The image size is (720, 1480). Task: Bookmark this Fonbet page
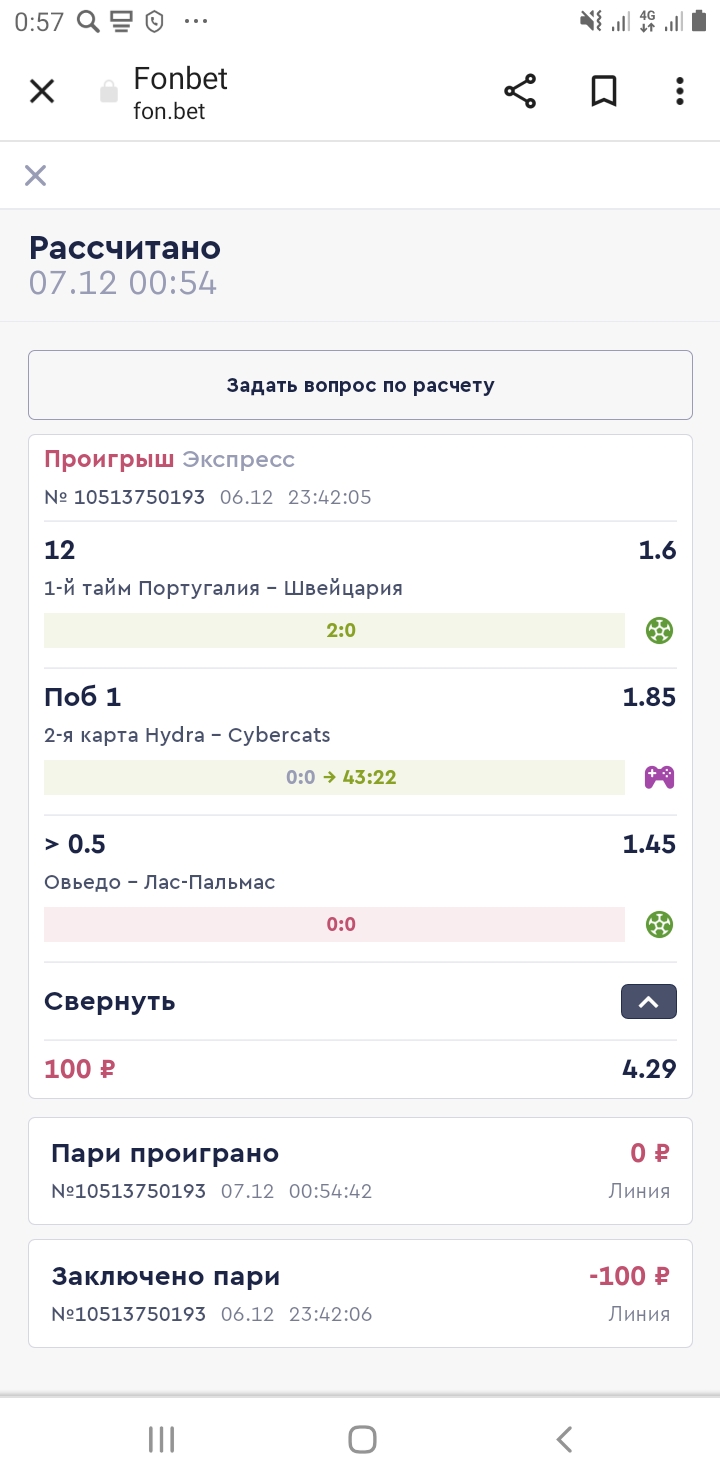click(603, 92)
